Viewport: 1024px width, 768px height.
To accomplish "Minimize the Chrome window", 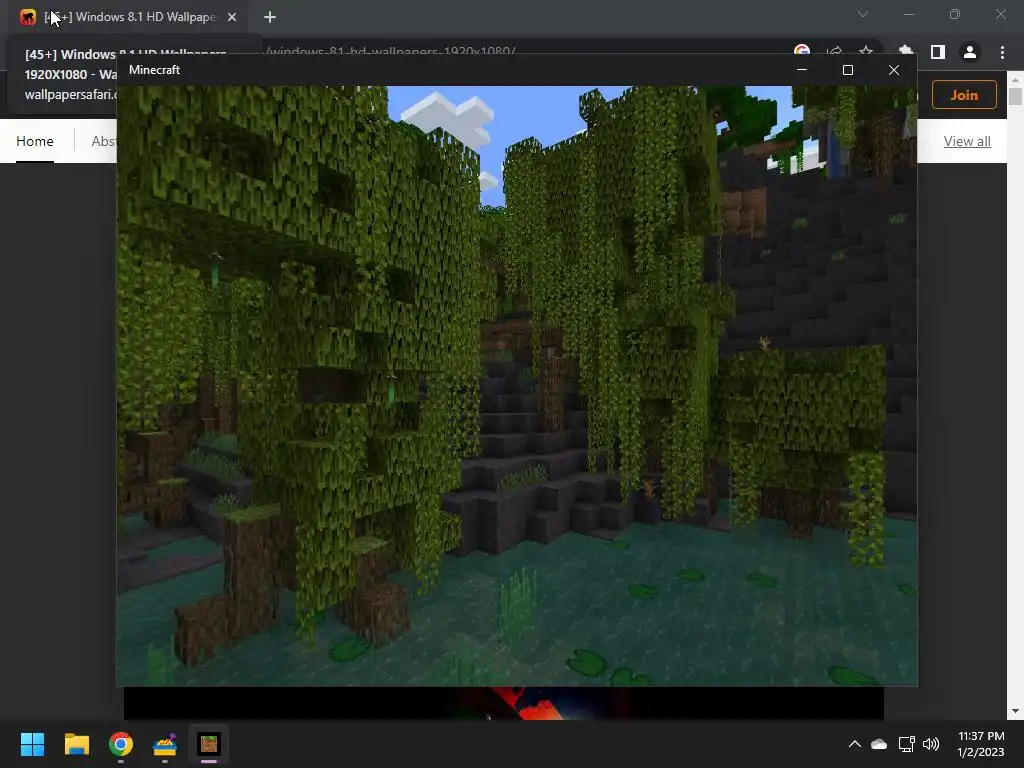I will coord(908,14).
